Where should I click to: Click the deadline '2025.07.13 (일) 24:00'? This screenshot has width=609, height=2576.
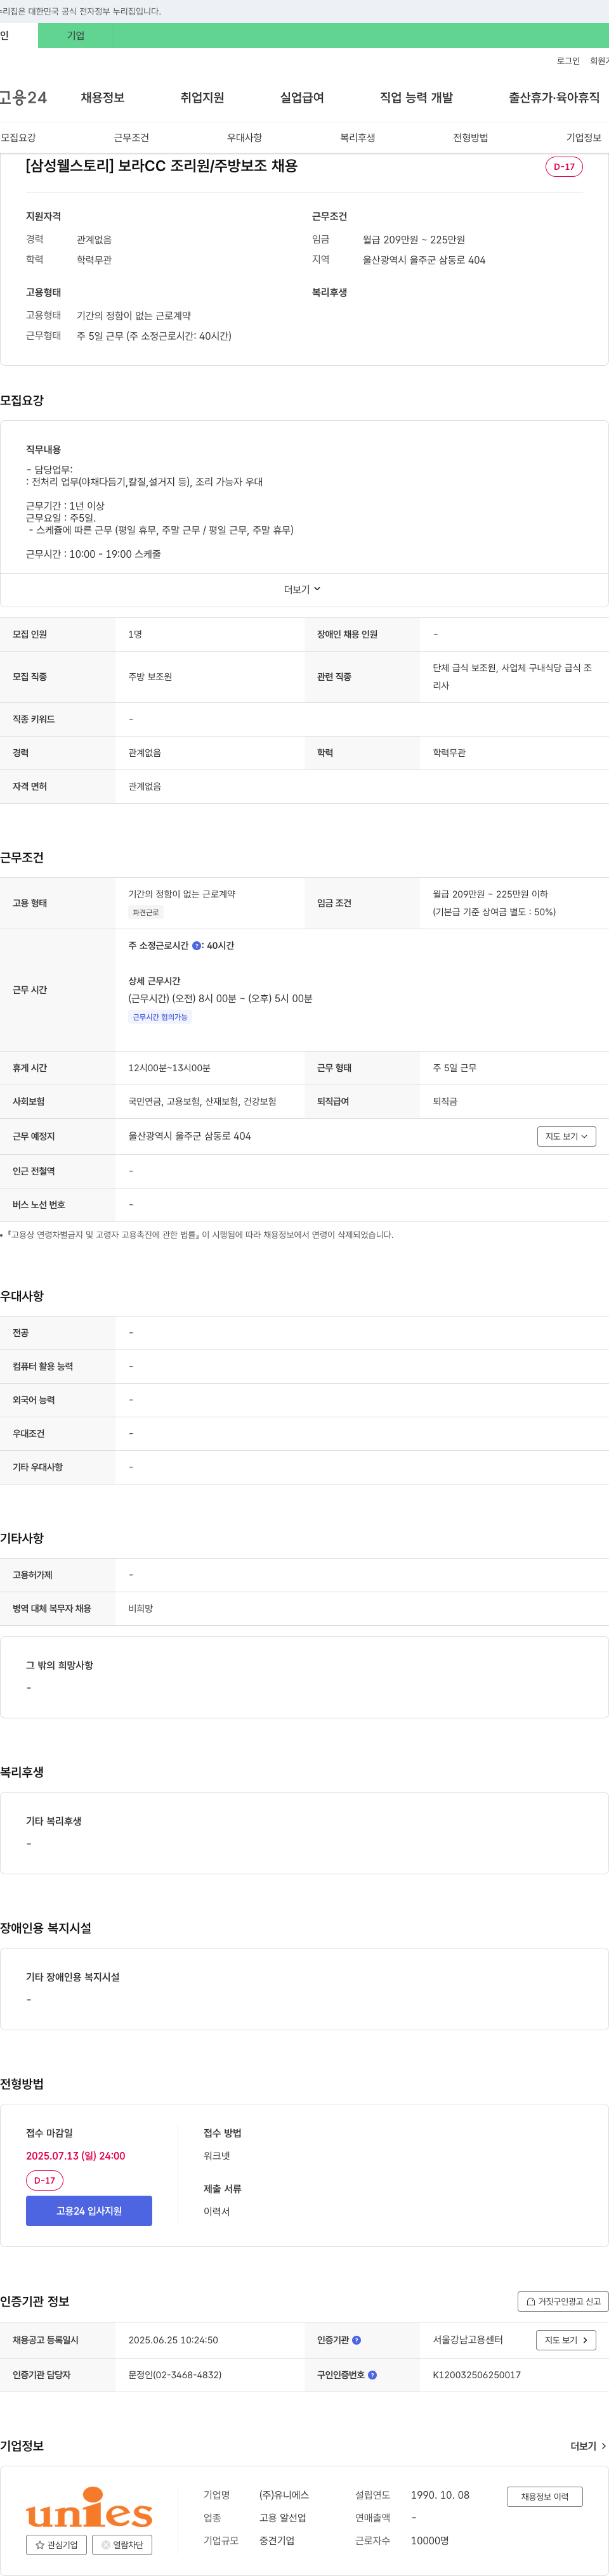tap(76, 2156)
